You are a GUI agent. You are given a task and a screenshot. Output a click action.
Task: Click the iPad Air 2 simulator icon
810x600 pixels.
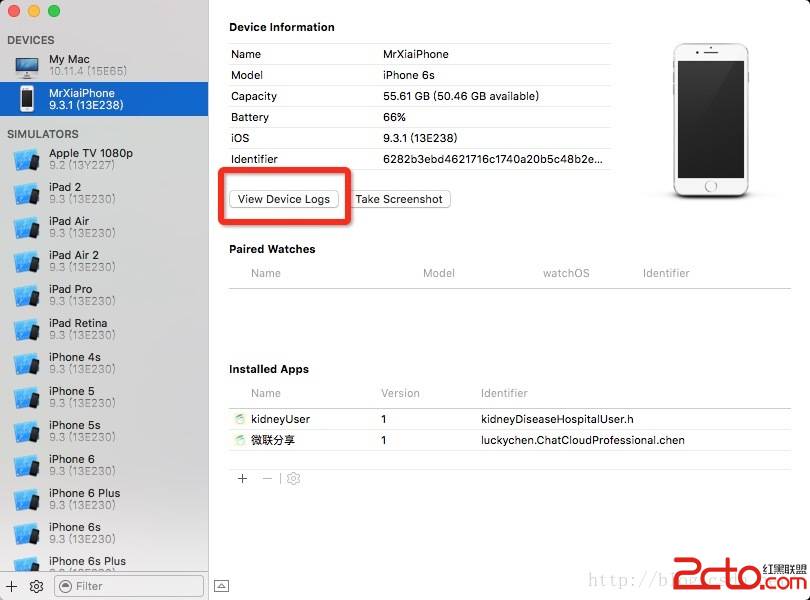(27, 261)
